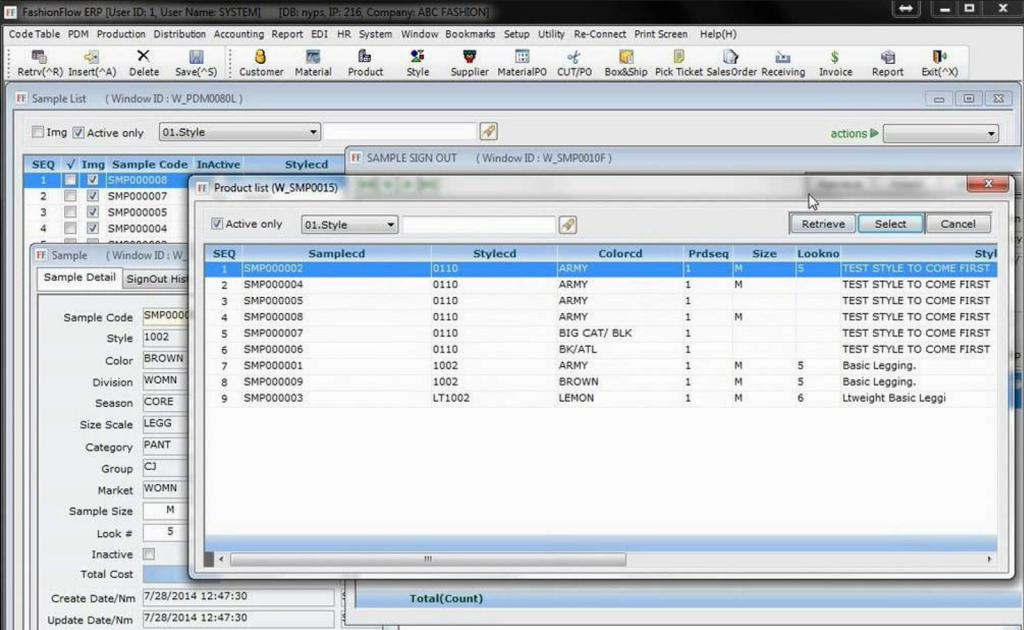Toggle the Img checkbox in Sample List

[x=38, y=132]
